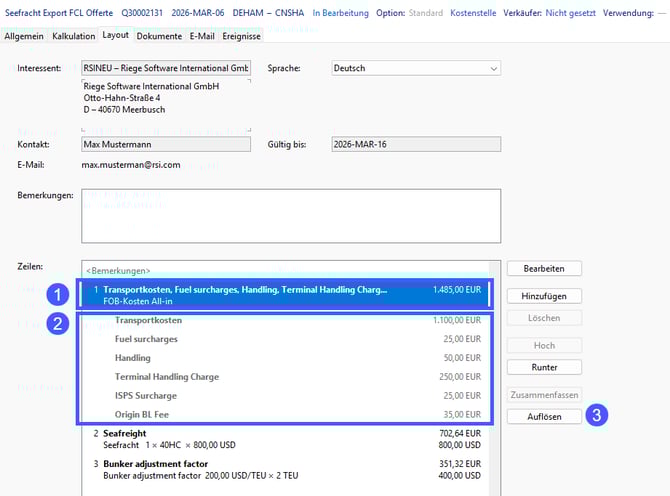Click the Terminal Handling Charge sub-item
The width and height of the screenshot is (670, 496).
click(x=167, y=377)
